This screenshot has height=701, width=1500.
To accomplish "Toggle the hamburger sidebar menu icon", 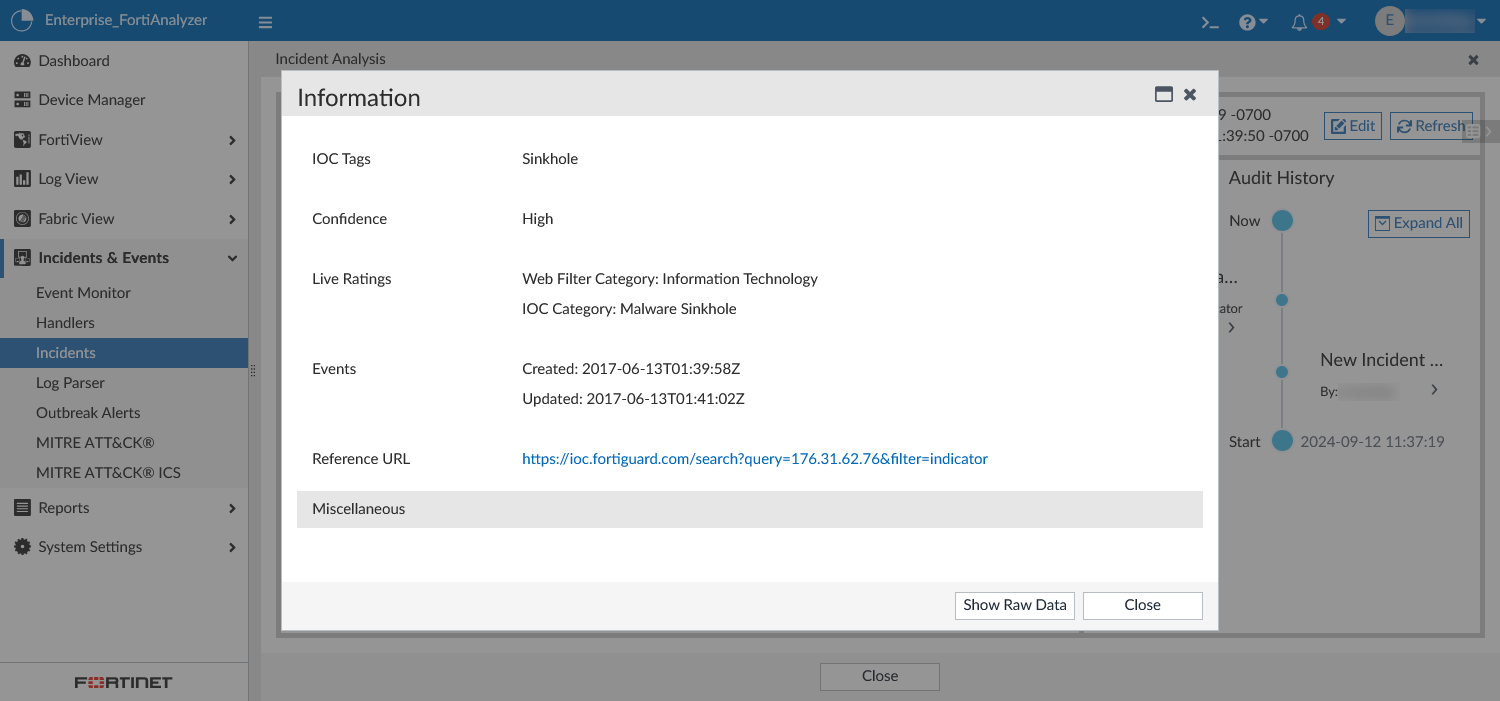I will (x=265, y=22).
